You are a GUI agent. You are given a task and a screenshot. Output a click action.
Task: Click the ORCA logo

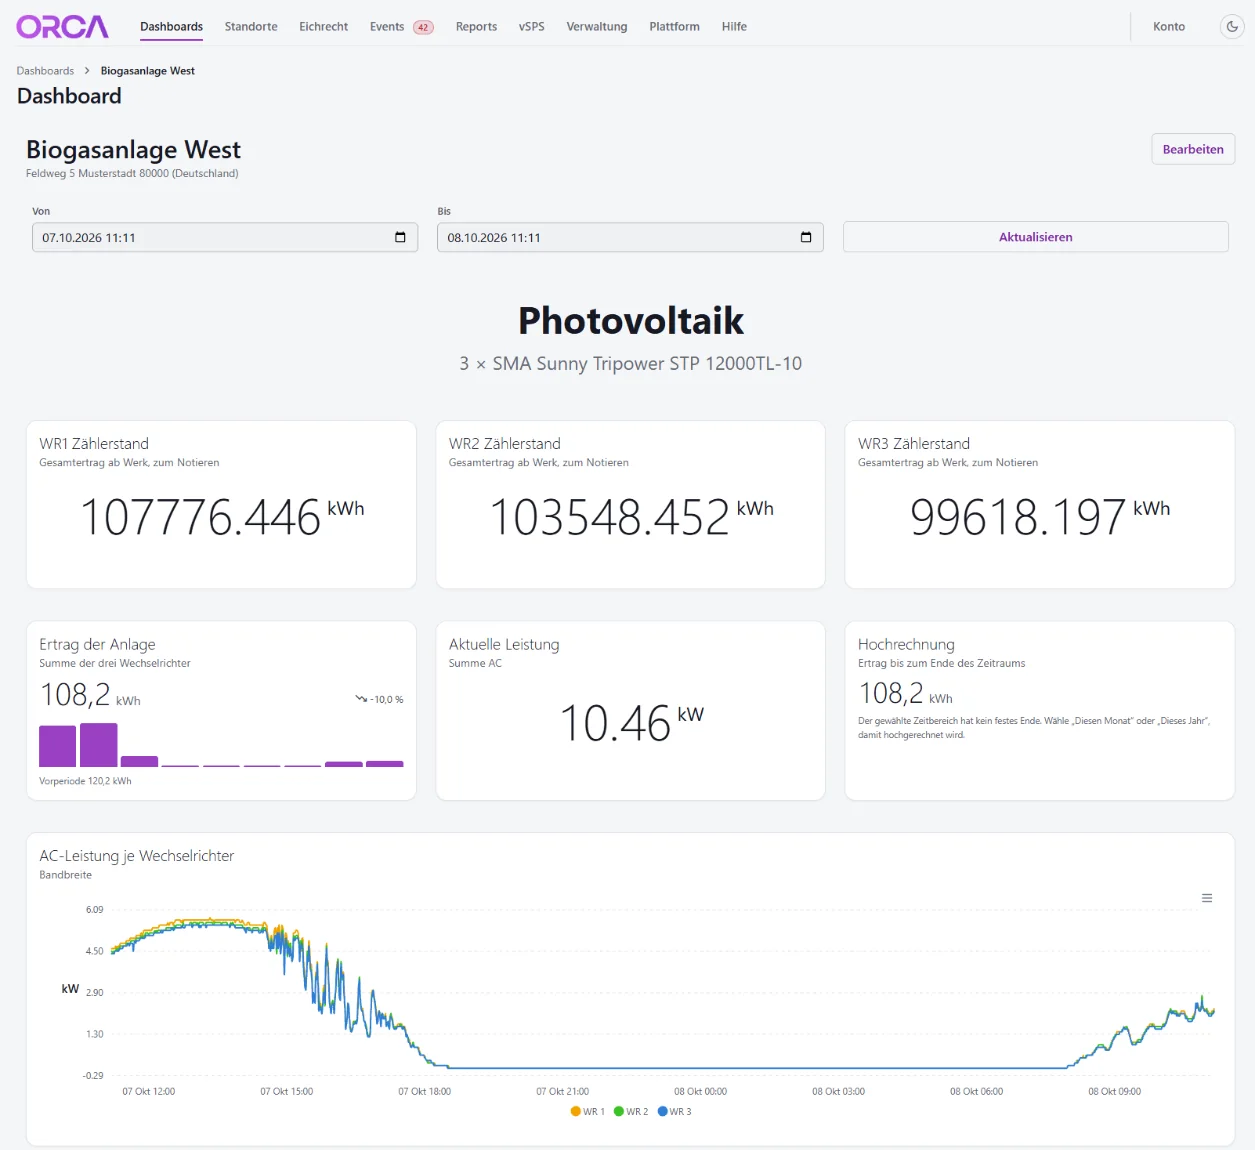(x=62, y=27)
